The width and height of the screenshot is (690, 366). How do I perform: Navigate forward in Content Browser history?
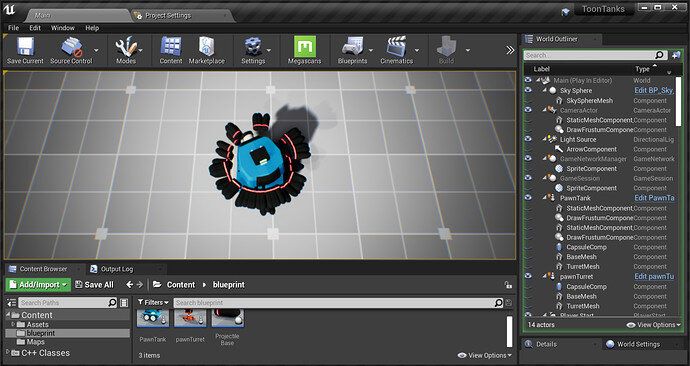tap(140, 285)
